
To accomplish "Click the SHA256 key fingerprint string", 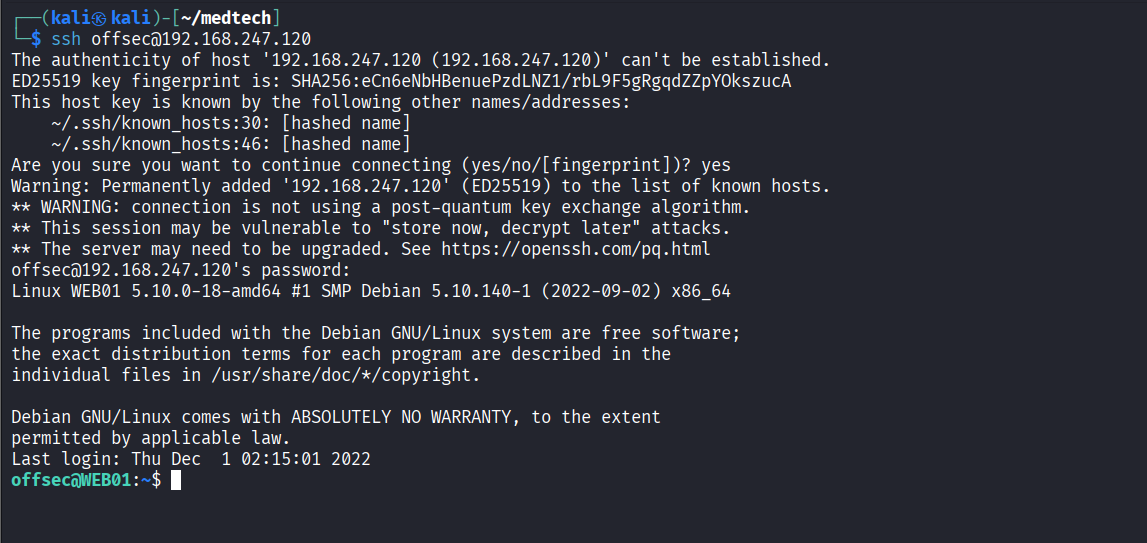I will [541, 81].
